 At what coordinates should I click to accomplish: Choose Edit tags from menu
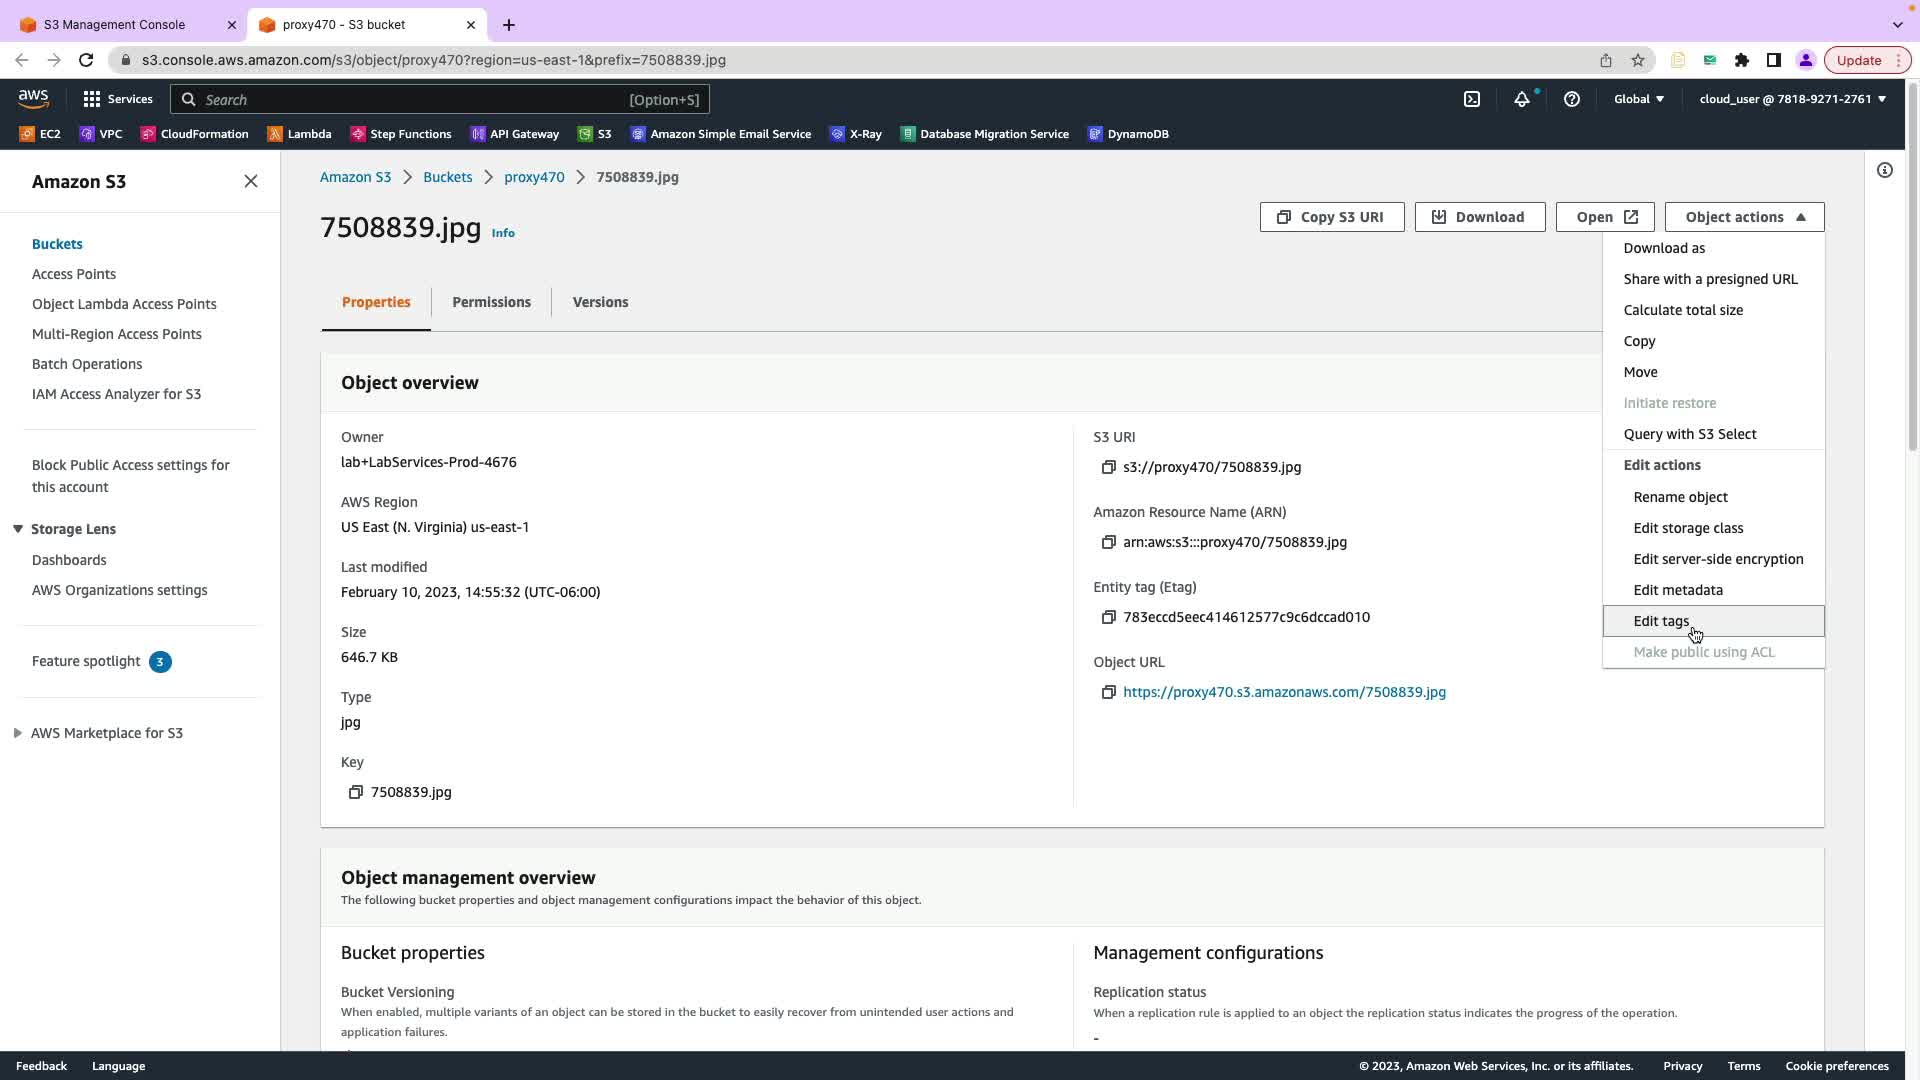click(1661, 621)
